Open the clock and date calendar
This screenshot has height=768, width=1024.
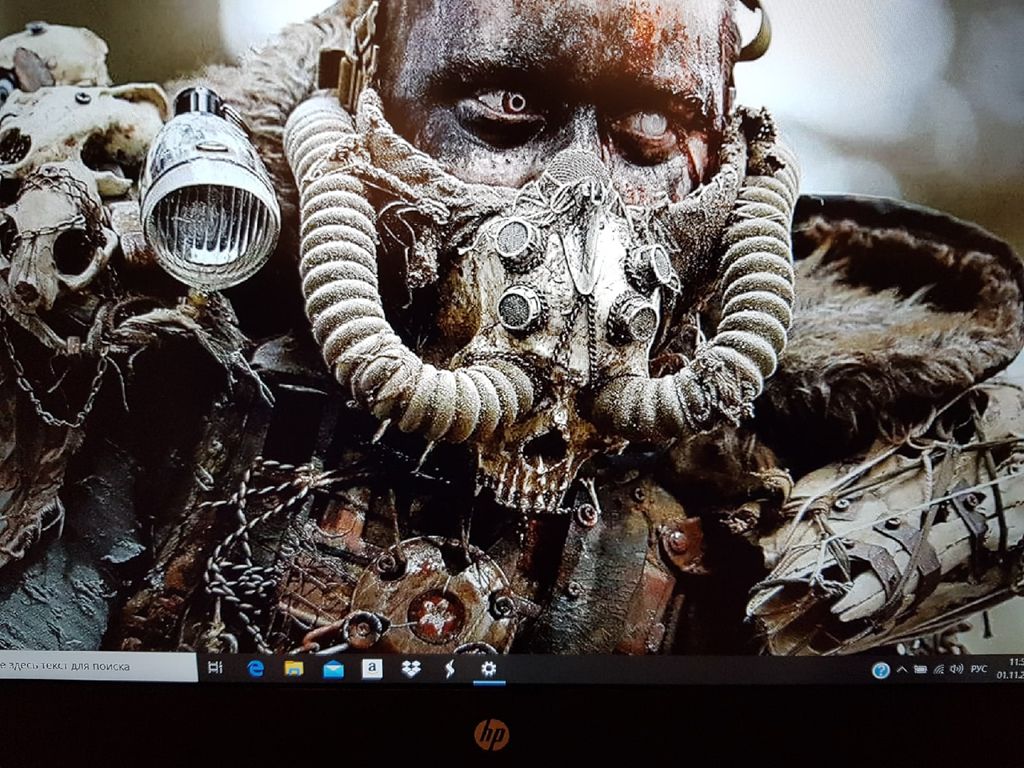(x=1012, y=668)
